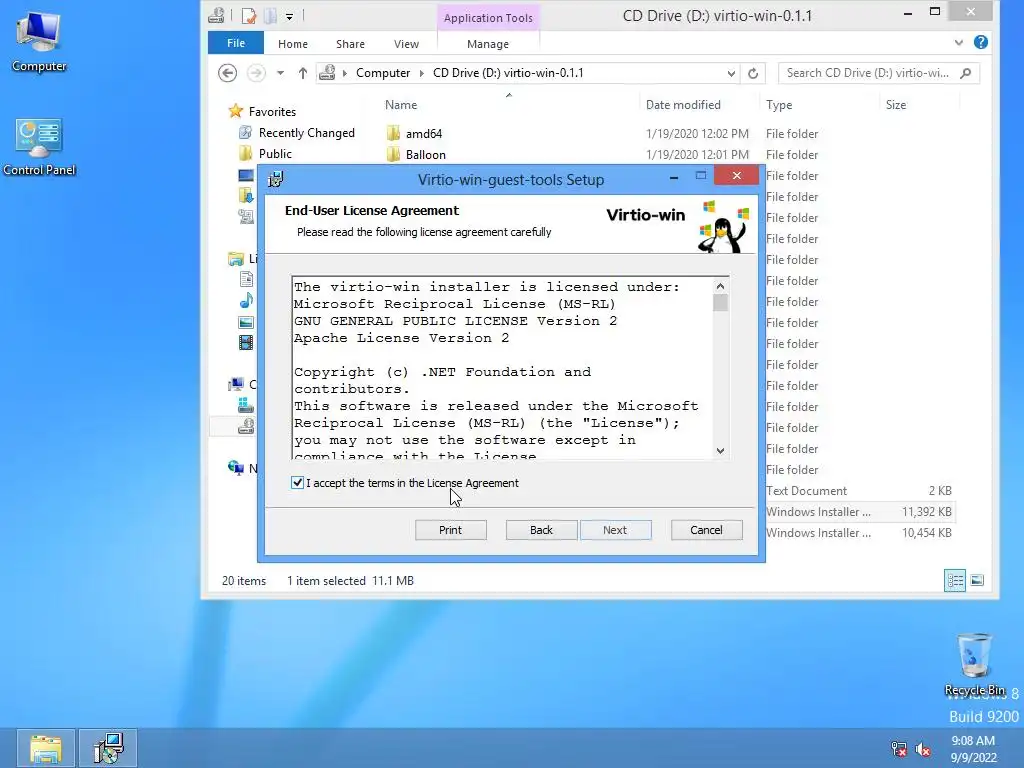The image size is (1024, 768).
Task: Sort by the Name column header
Action: (401, 104)
